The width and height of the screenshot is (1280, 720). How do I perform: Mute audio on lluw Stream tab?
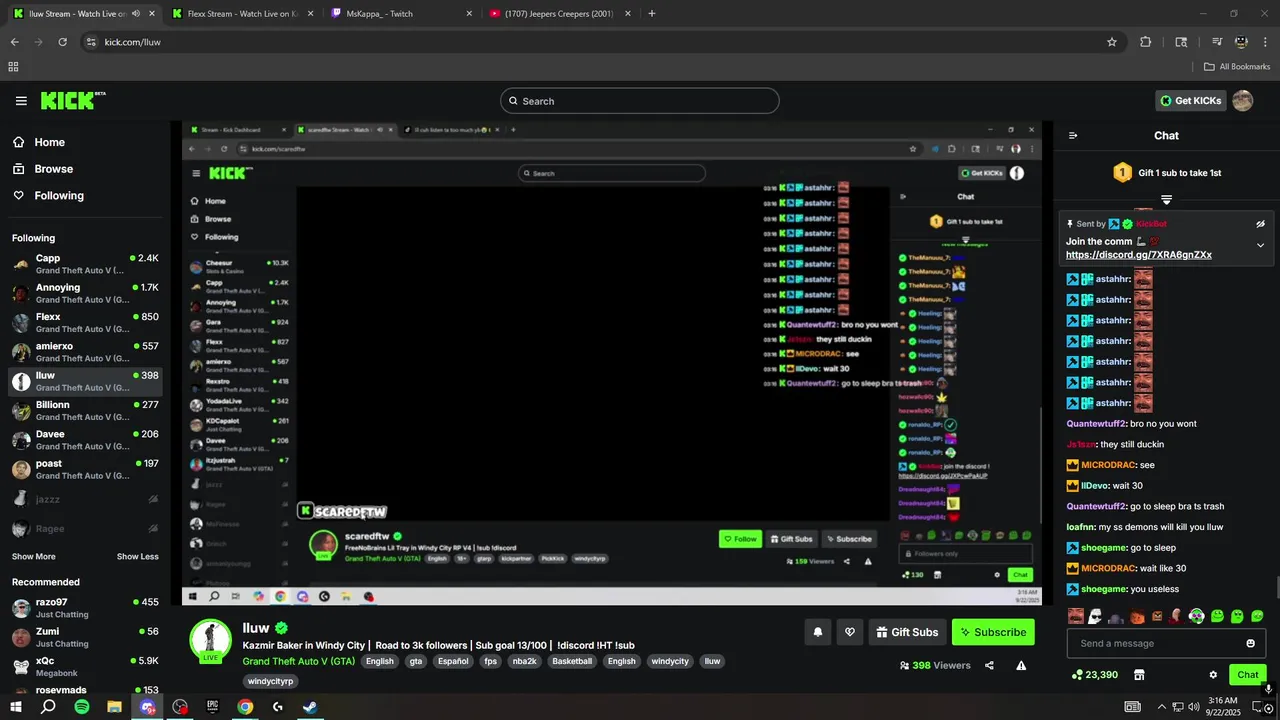point(135,14)
